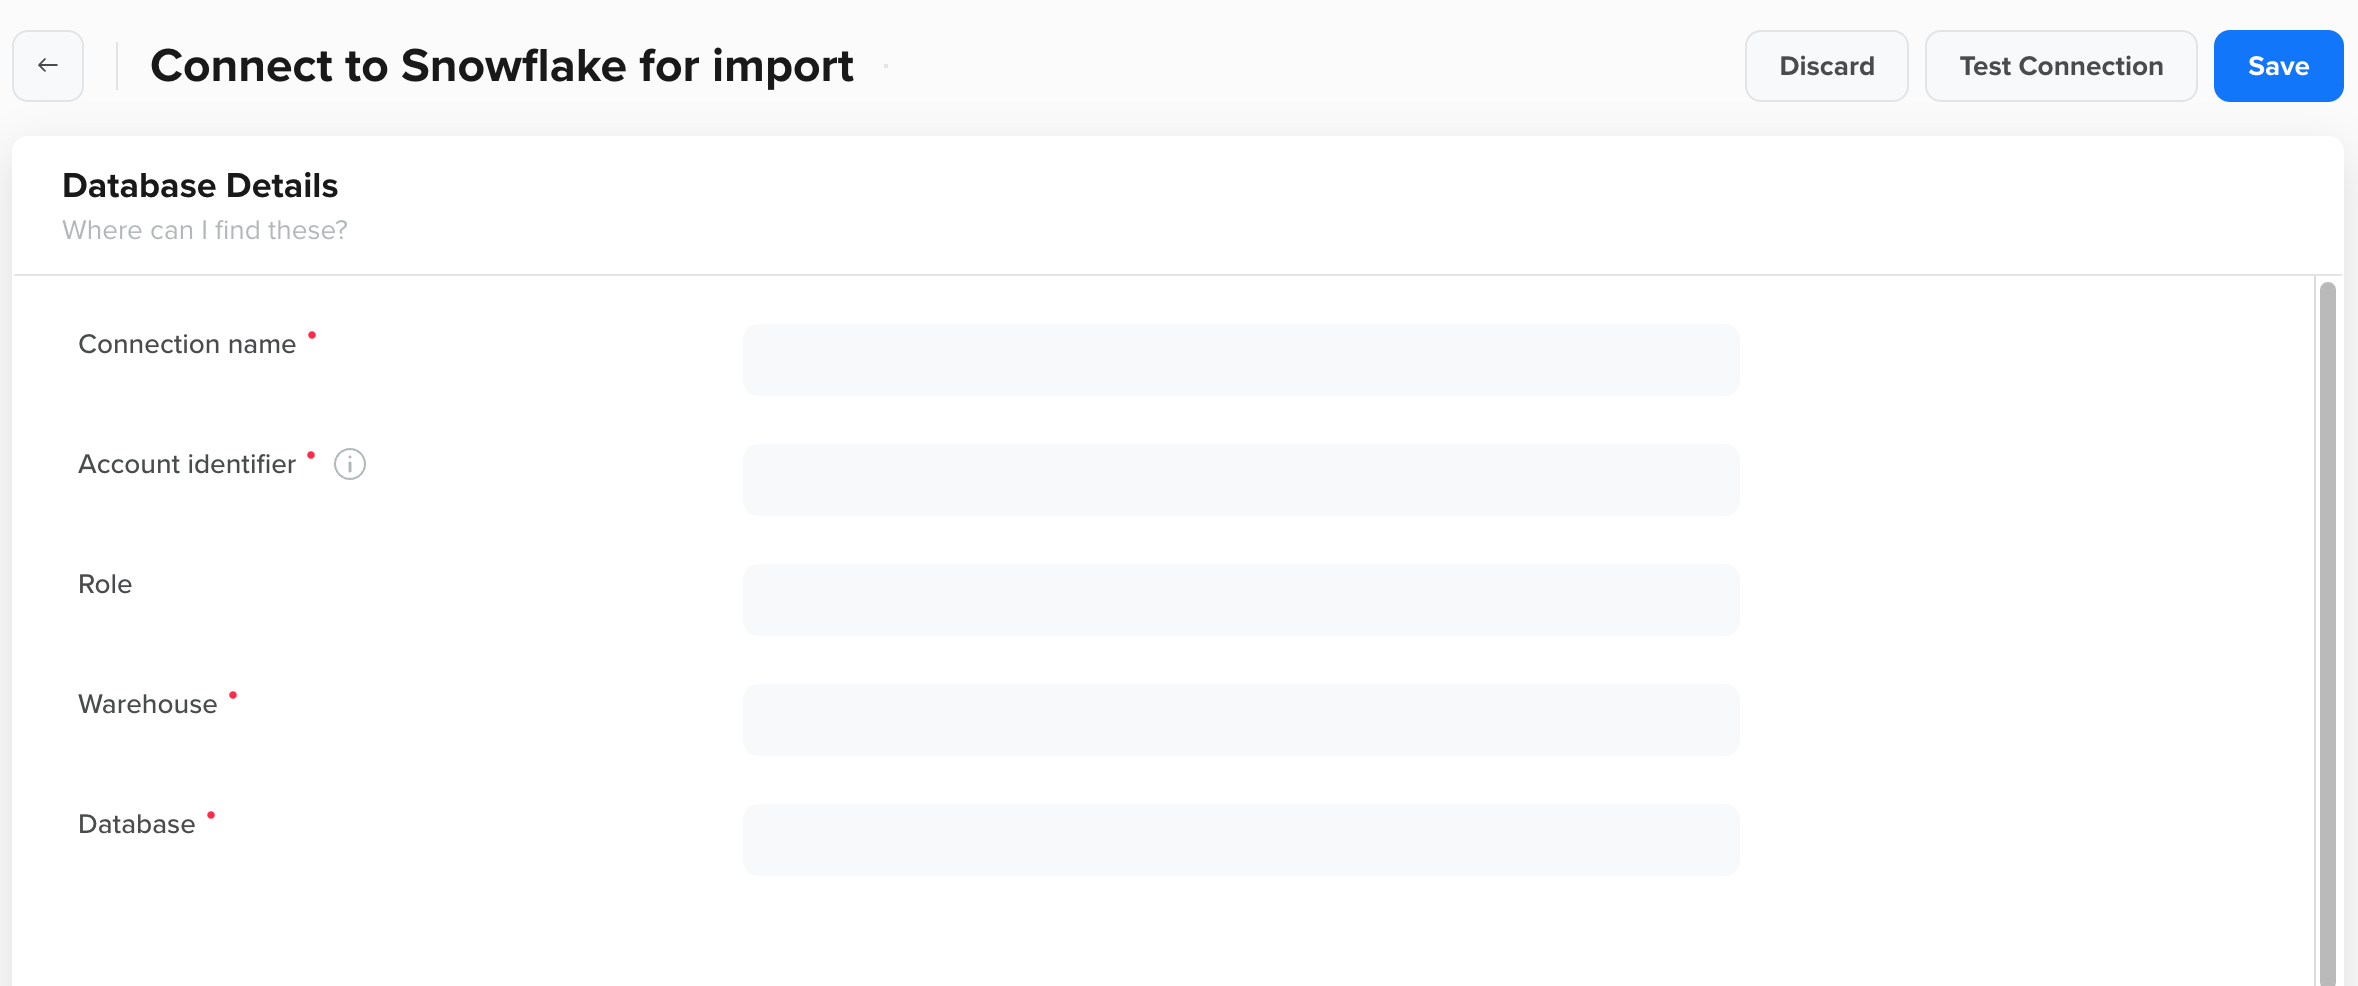Click the 'Connect to Snowflake for import' title
The height and width of the screenshot is (986, 2358).
tap(501, 65)
